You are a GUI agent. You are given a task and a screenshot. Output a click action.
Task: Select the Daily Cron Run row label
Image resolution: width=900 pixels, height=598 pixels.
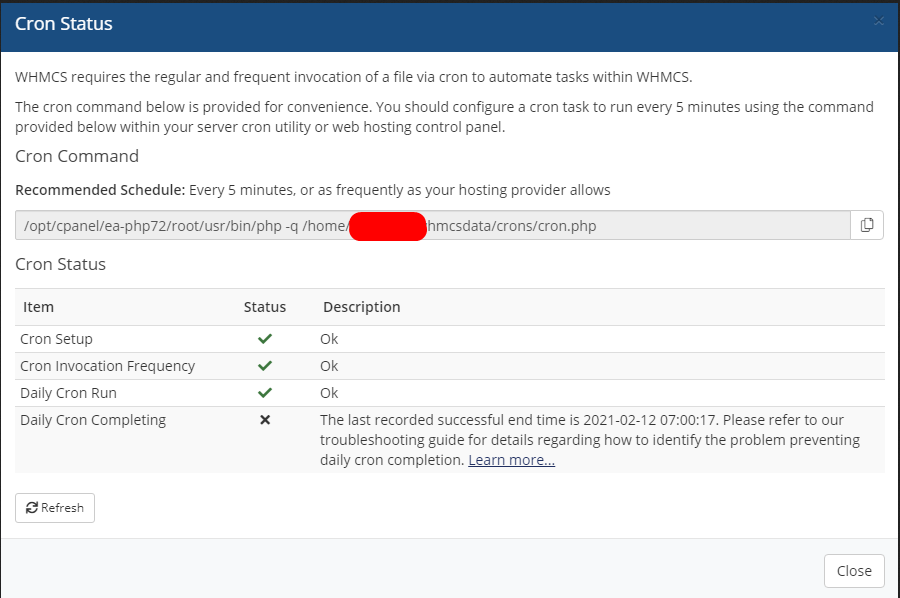pyautogui.click(x=68, y=393)
